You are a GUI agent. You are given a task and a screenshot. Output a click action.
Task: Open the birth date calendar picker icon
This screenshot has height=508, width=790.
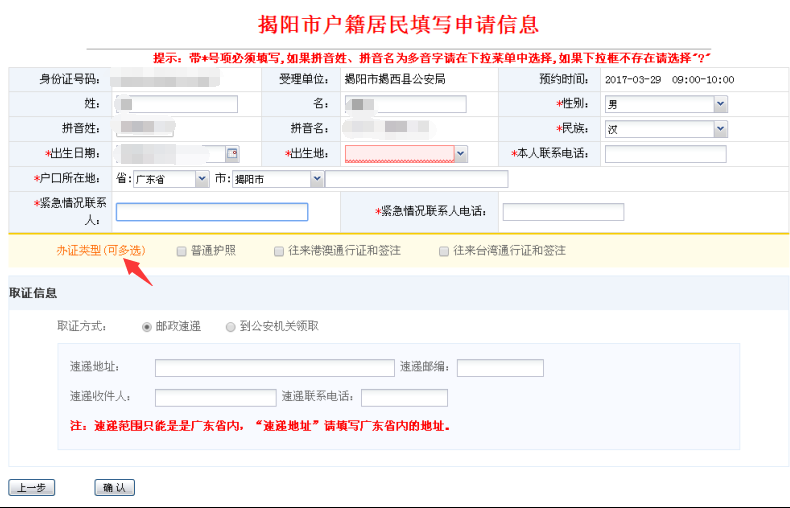tap(233, 154)
